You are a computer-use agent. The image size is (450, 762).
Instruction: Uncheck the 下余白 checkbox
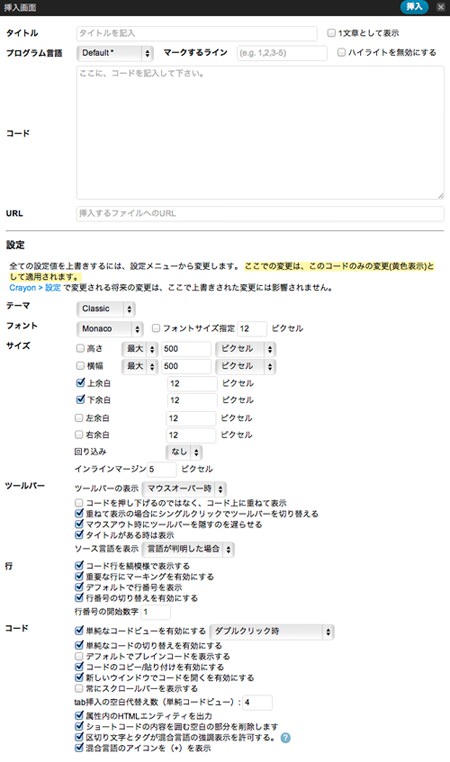[x=81, y=400]
